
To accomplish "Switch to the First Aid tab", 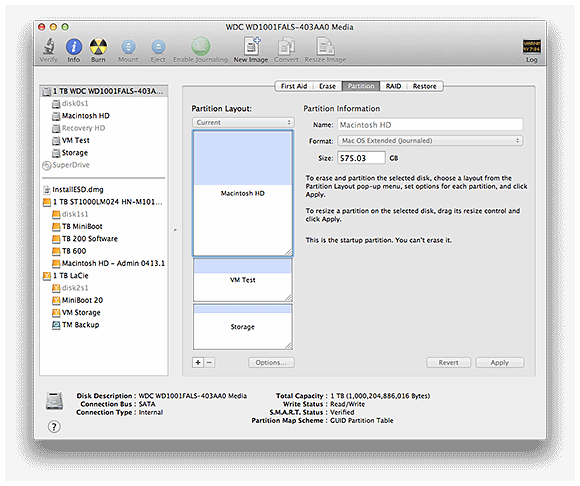I will tap(294, 86).
